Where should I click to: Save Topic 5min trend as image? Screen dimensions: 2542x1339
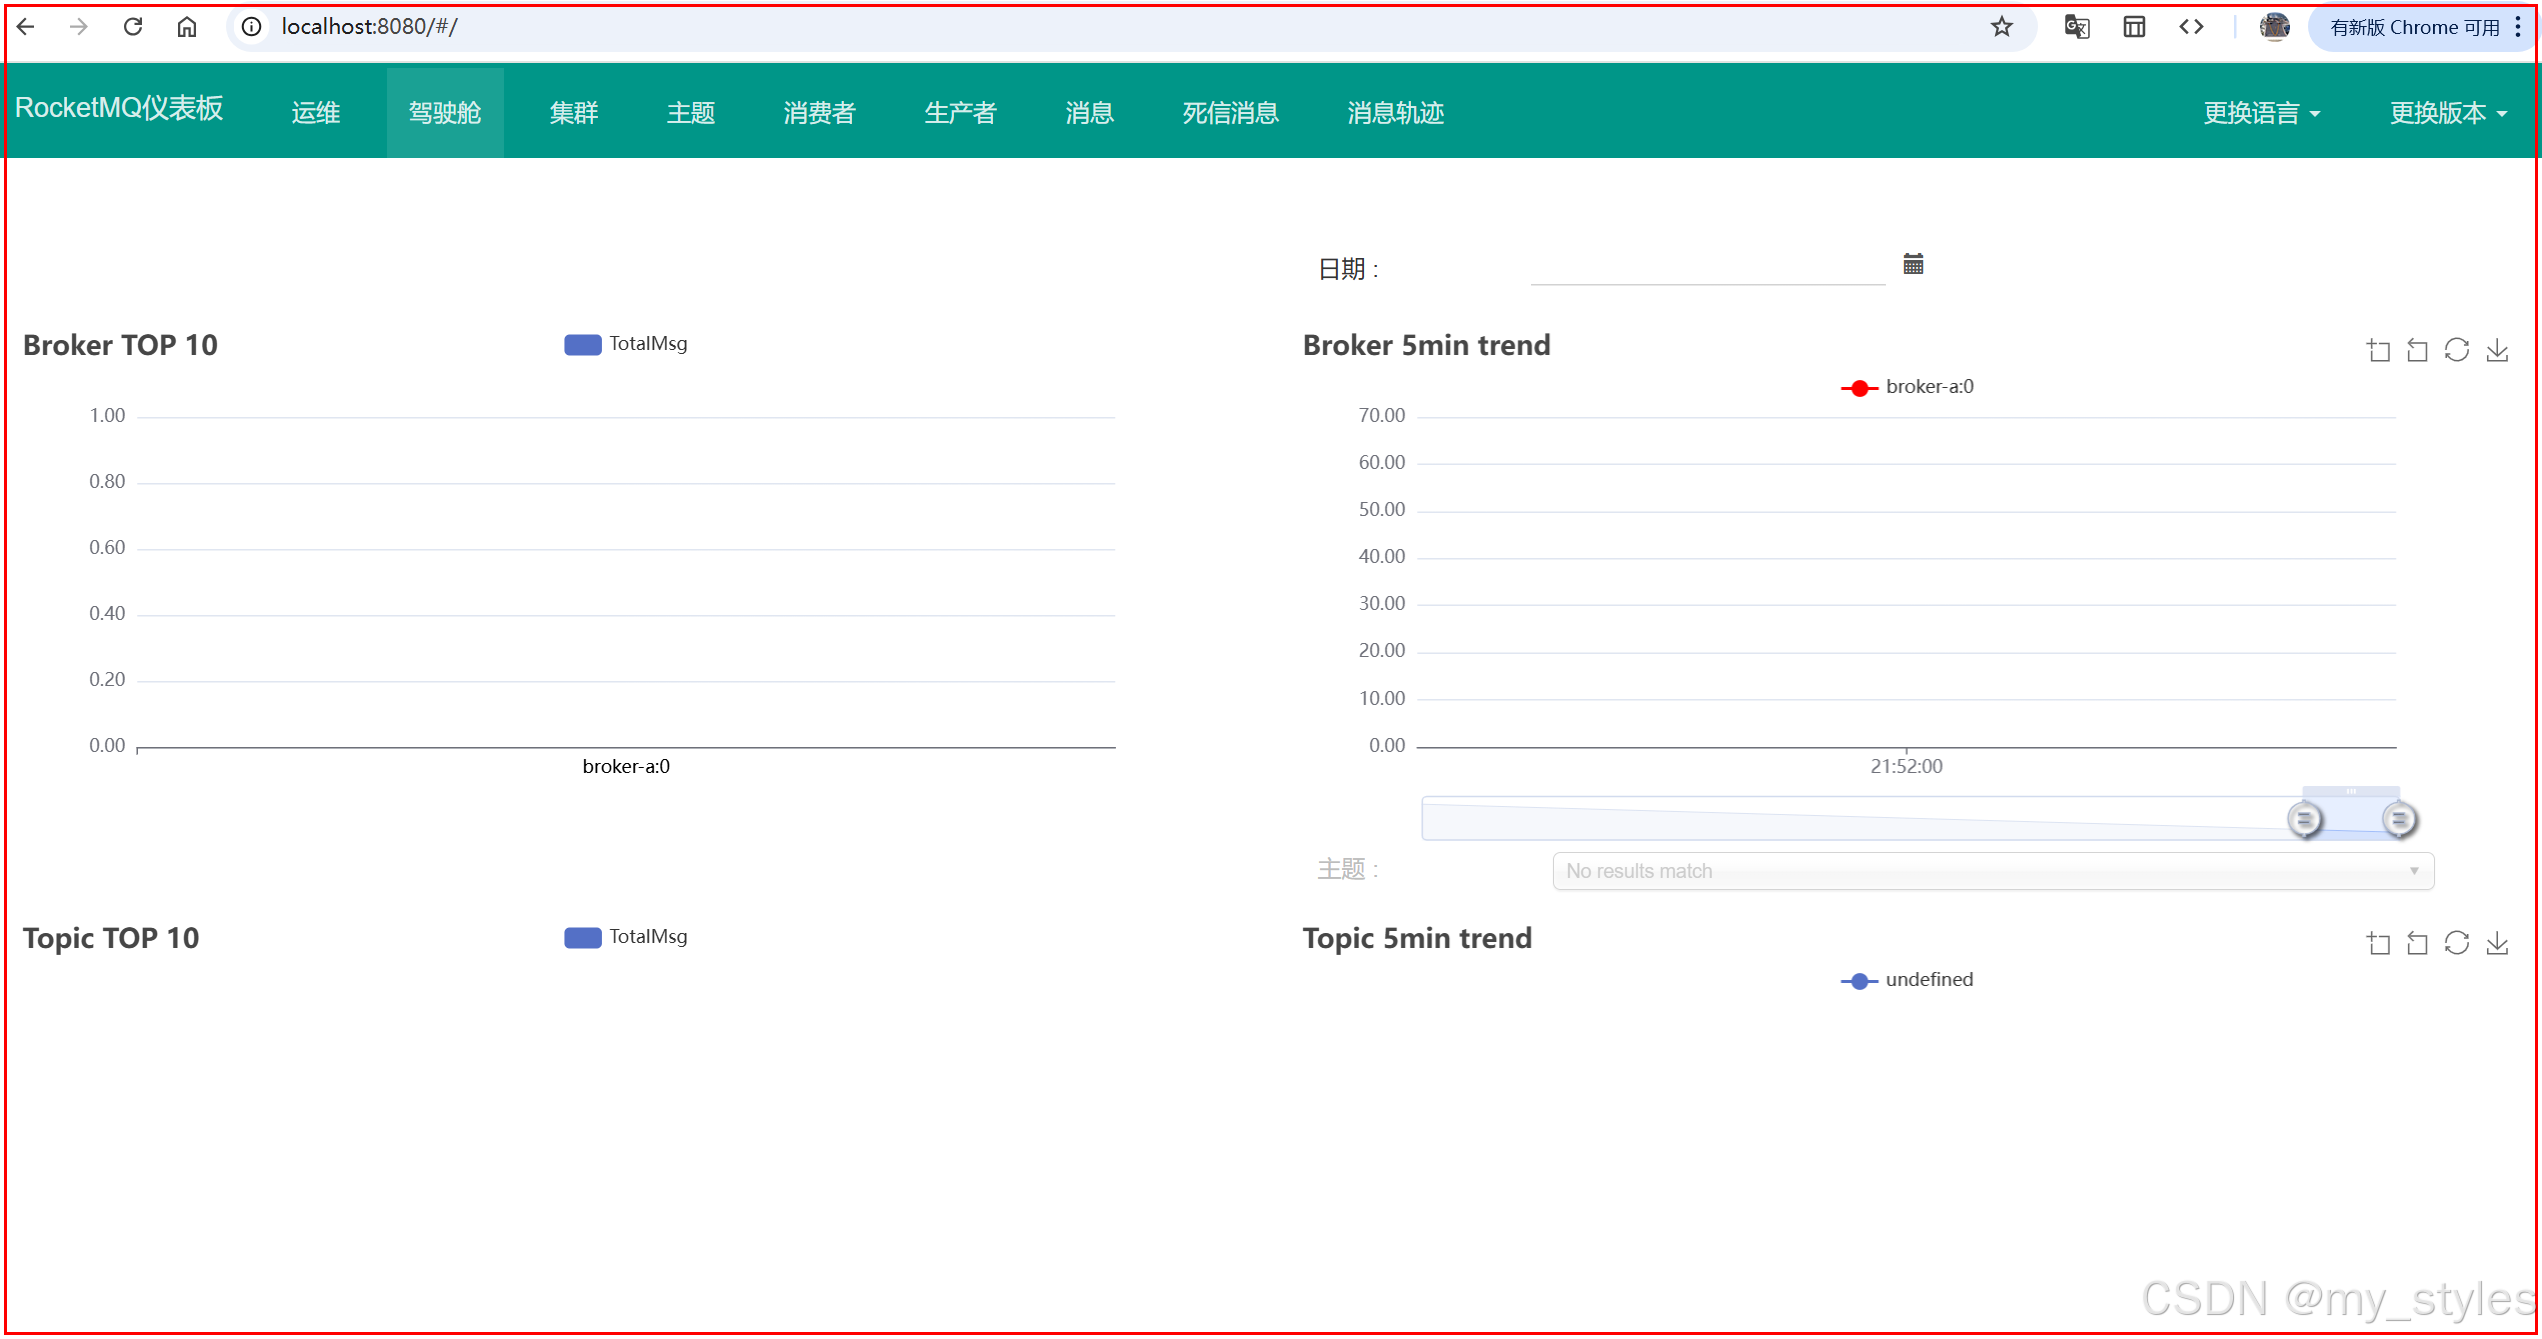click(2497, 943)
